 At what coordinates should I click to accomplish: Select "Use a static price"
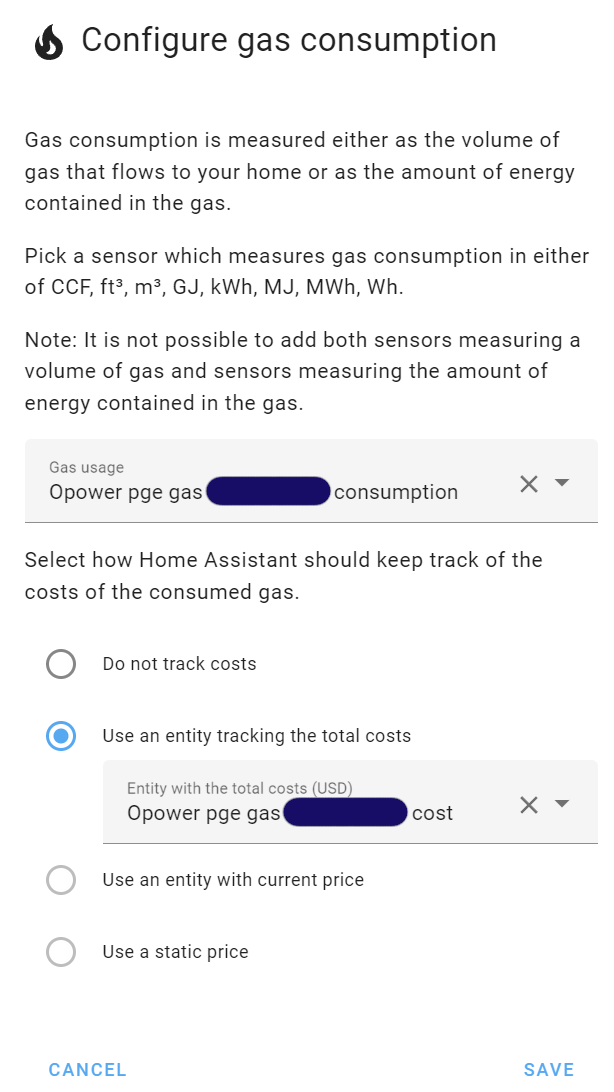point(61,952)
